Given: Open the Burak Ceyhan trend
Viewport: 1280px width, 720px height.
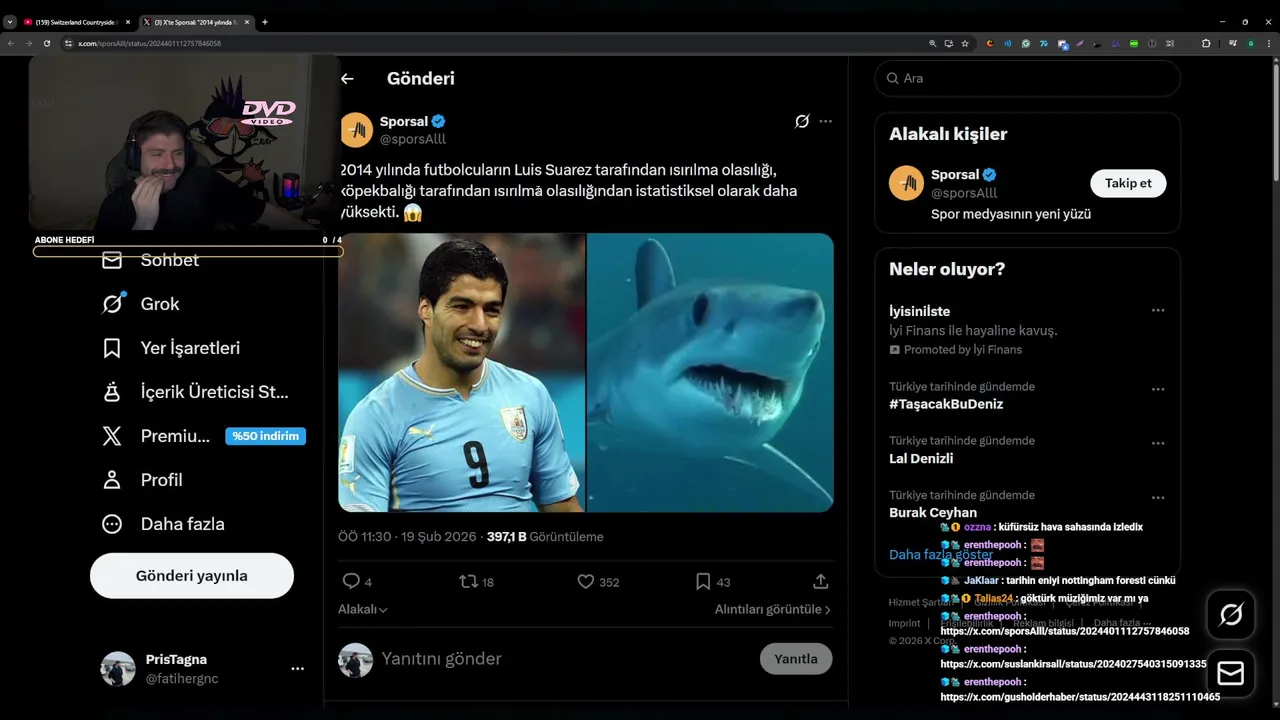Looking at the screenshot, I should 933,512.
